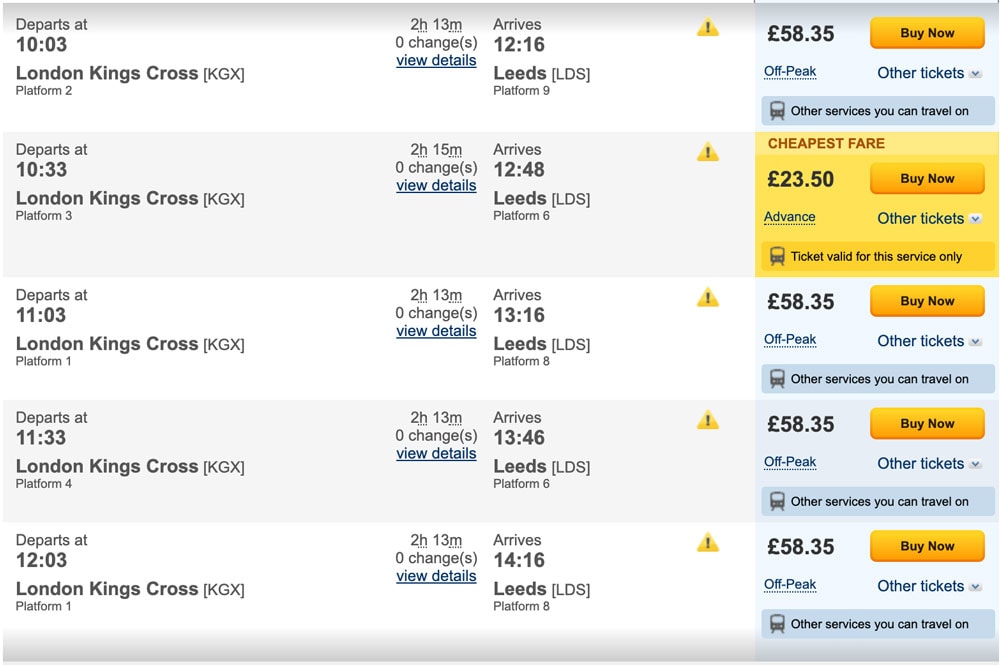Click warning icon for 12:03 departure
The image size is (1000, 665).
(707, 543)
